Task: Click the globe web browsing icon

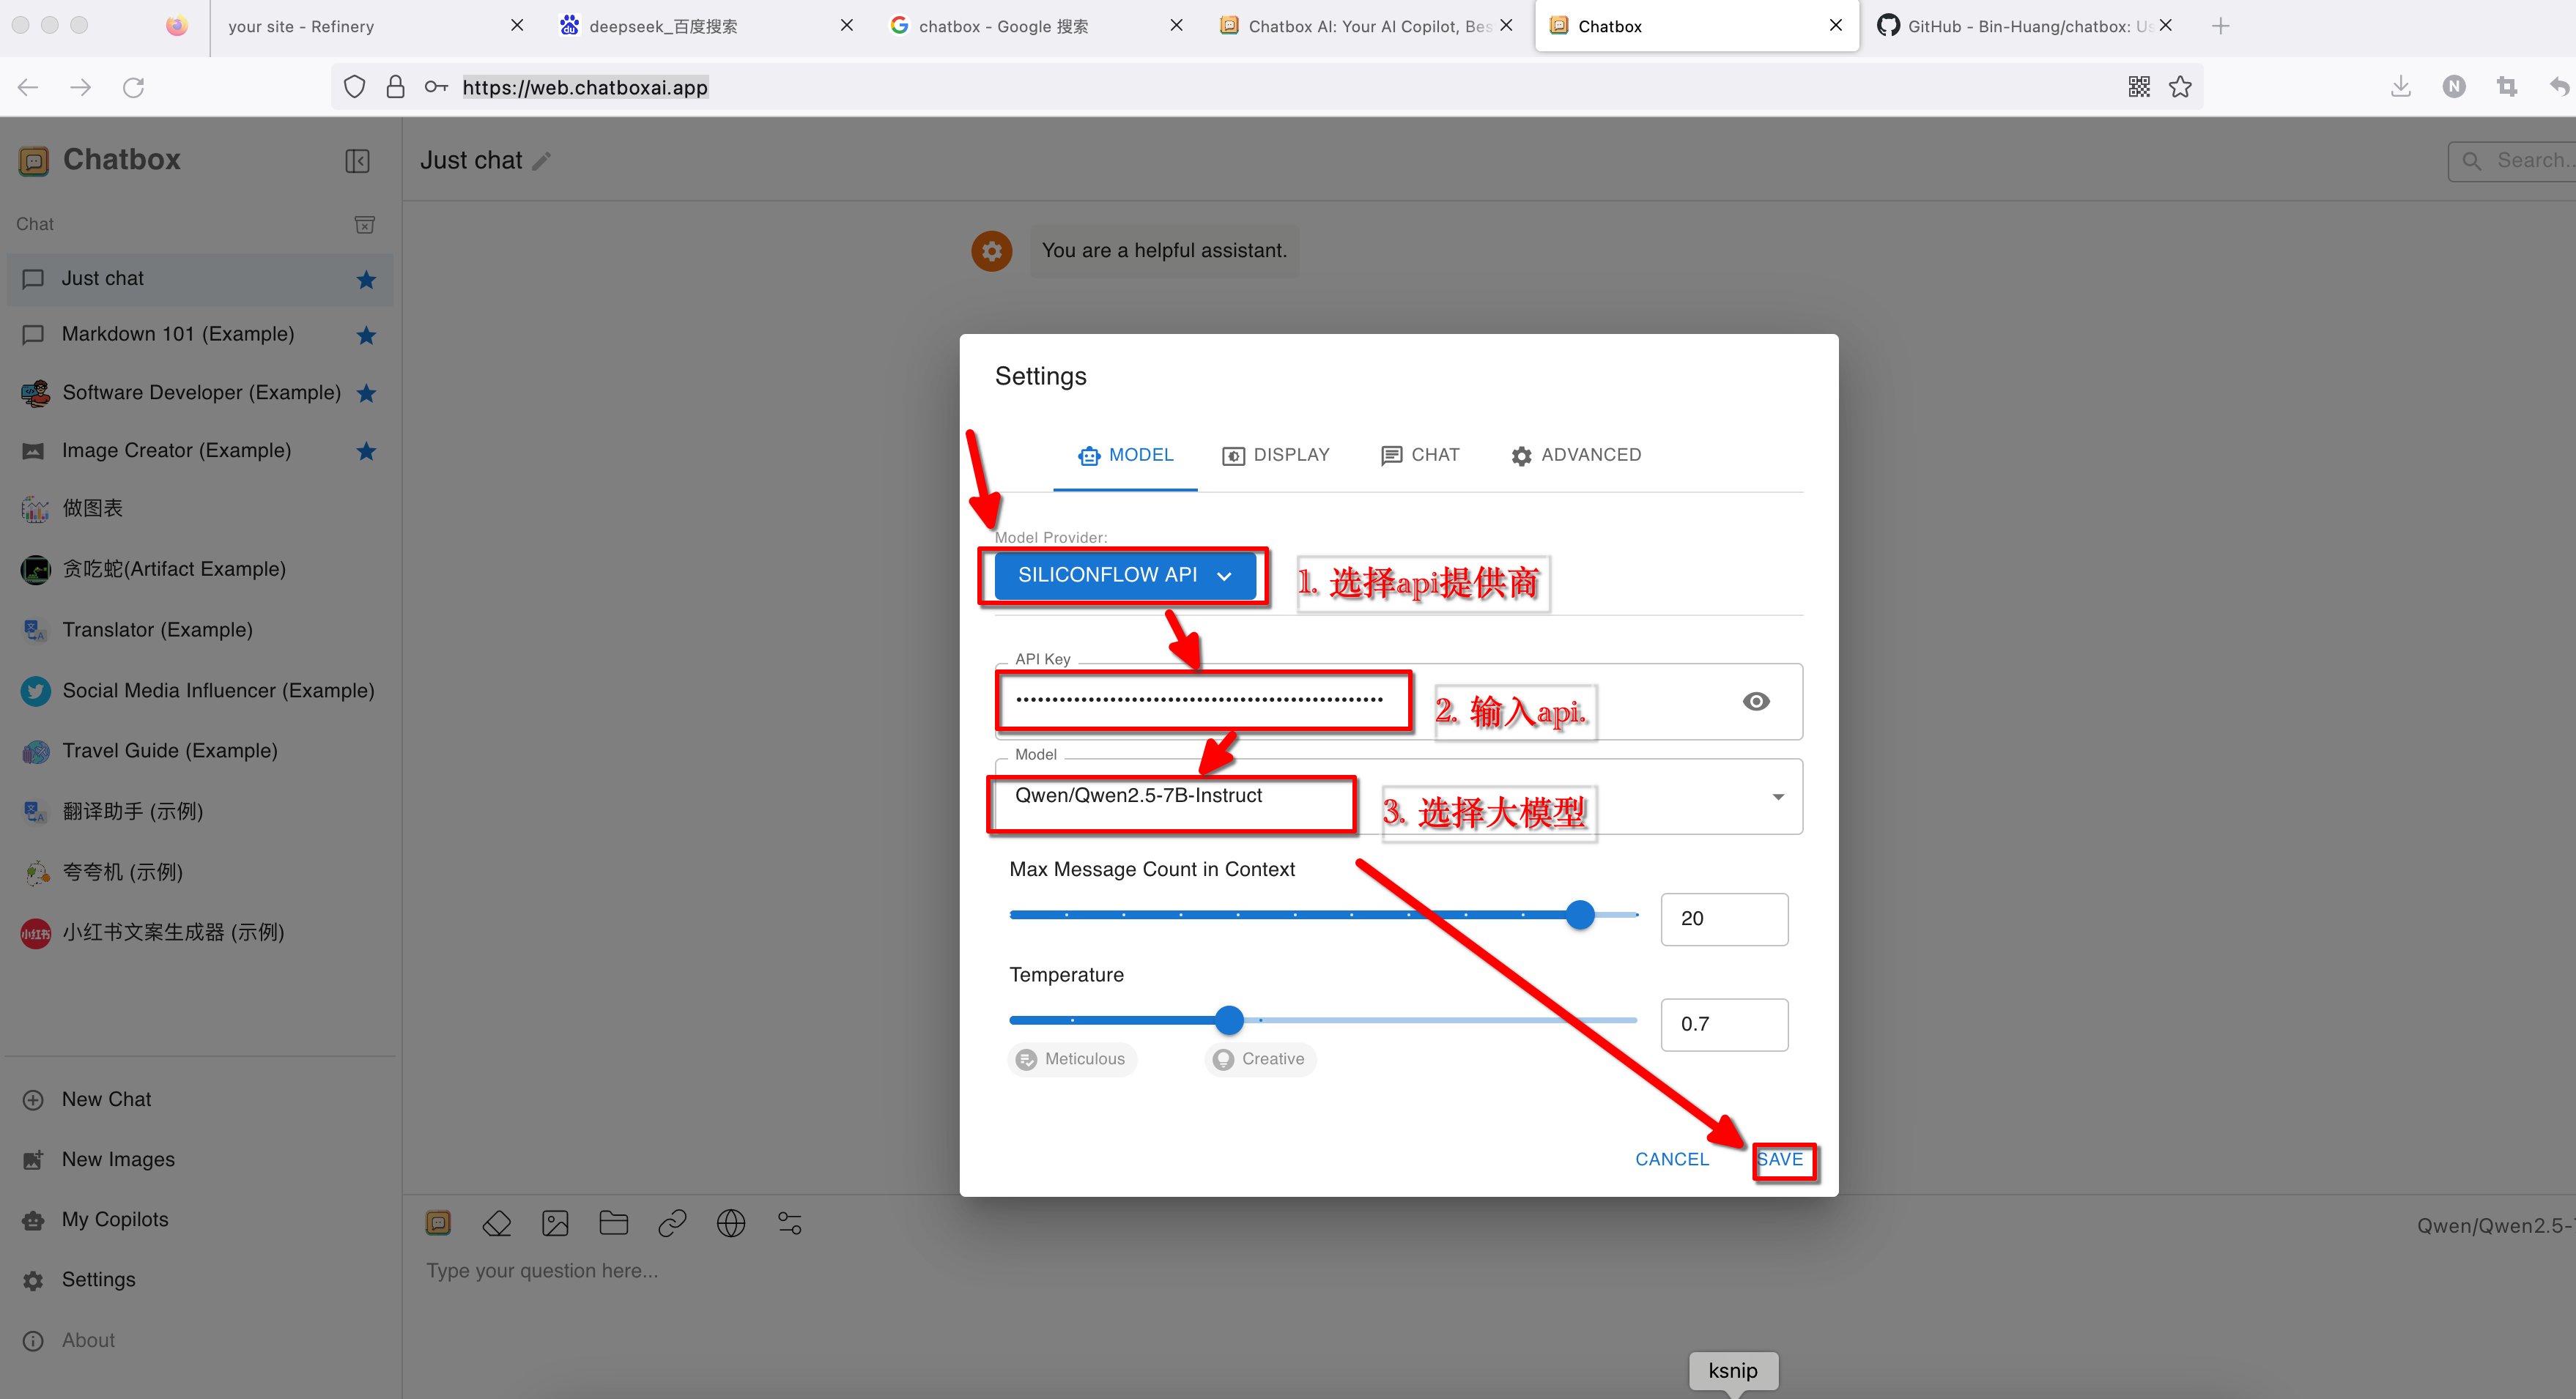Action: [731, 1223]
